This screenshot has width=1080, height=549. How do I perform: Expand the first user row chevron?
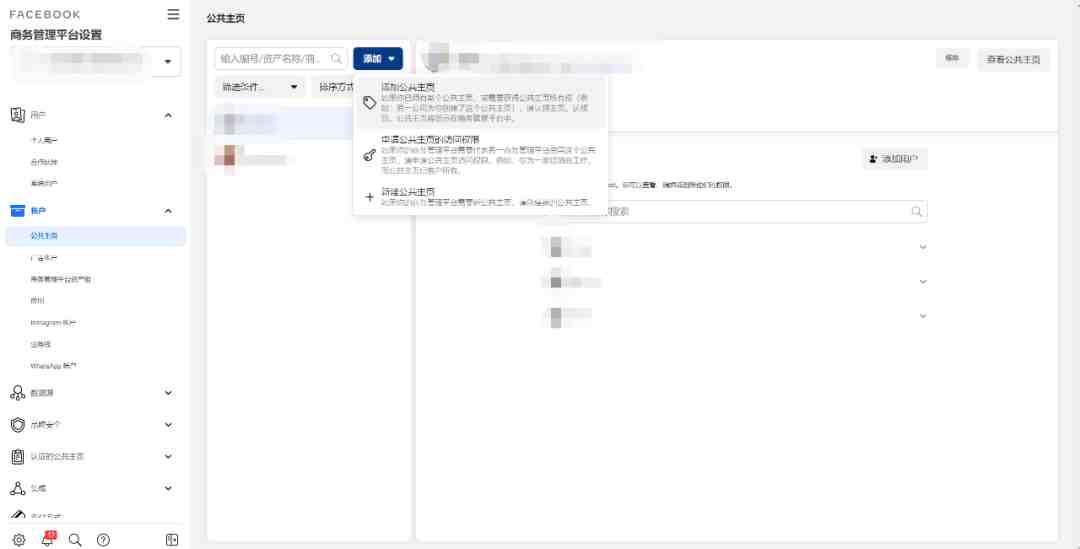(x=923, y=247)
